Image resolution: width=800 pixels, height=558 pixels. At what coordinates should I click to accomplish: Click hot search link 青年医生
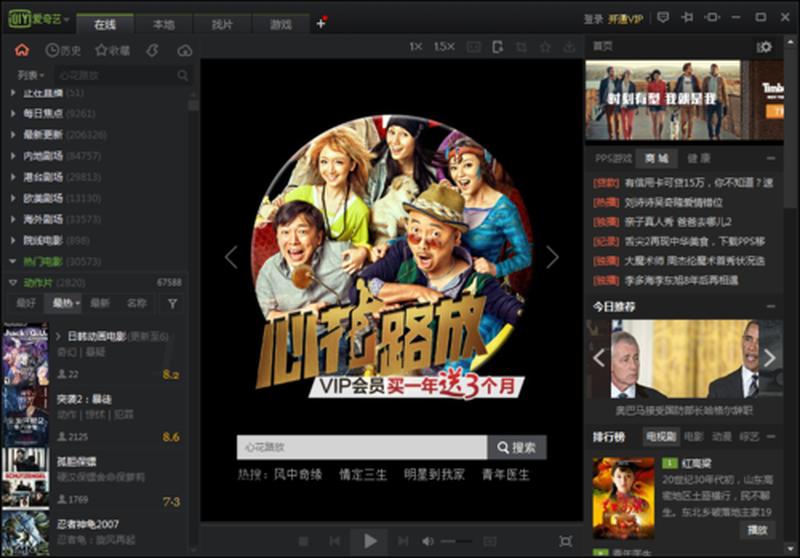(x=506, y=475)
